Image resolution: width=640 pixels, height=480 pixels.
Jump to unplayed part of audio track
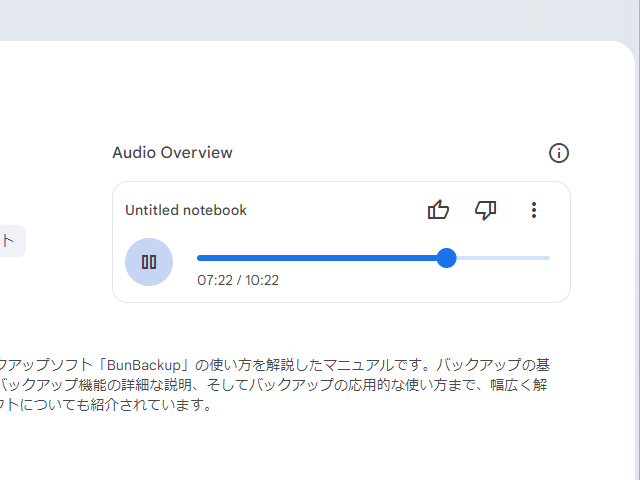click(503, 258)
